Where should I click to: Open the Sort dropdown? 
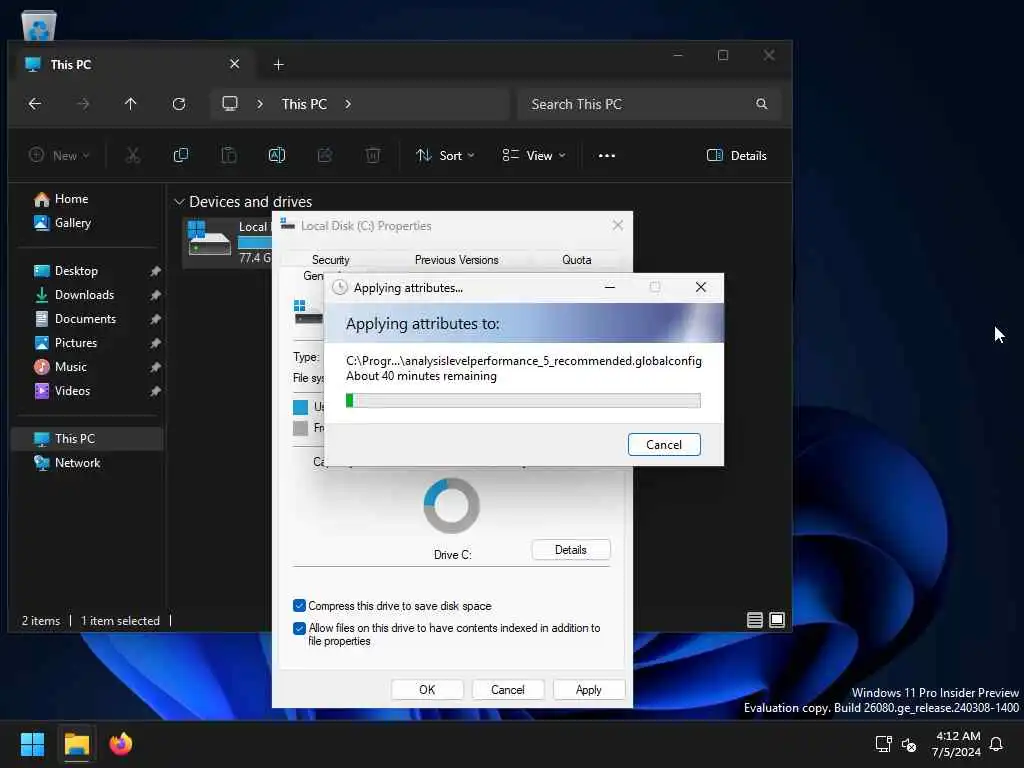click(x=445, y=155)
